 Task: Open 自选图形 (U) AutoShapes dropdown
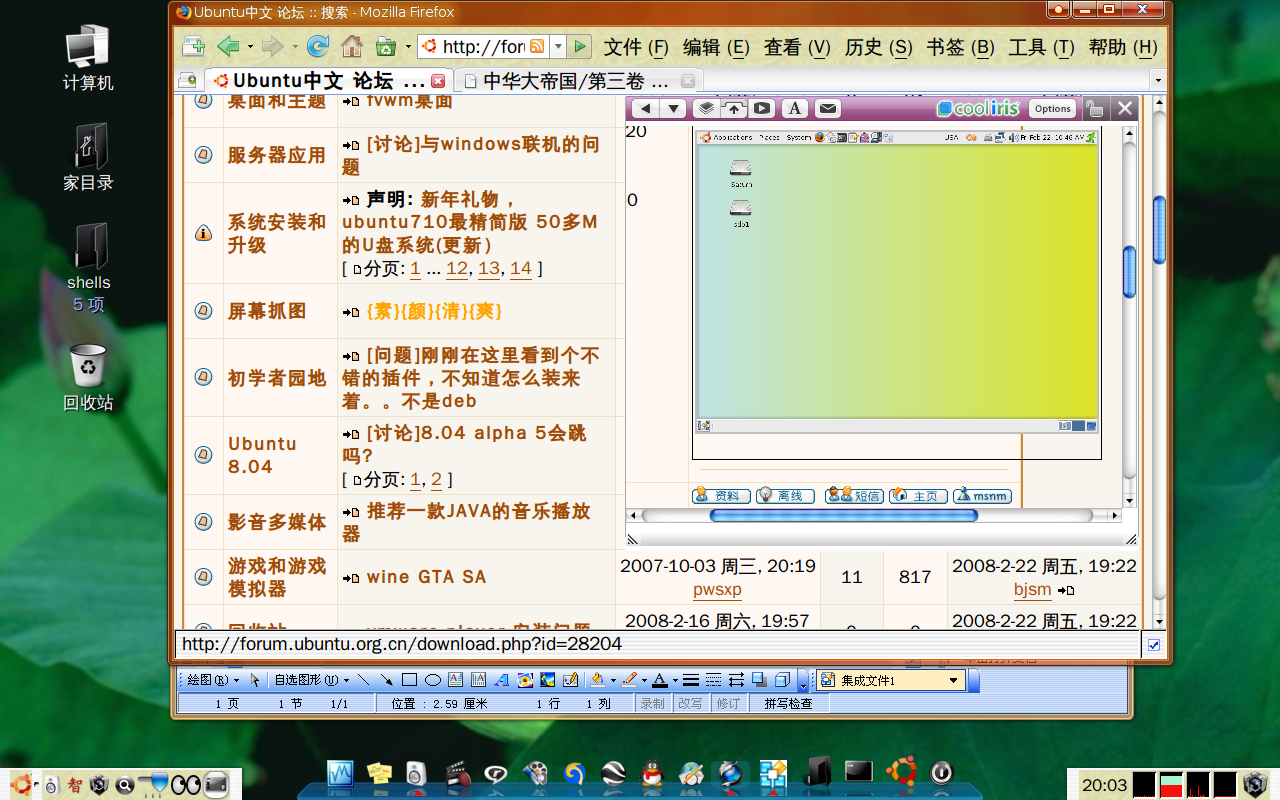[311, 680]
